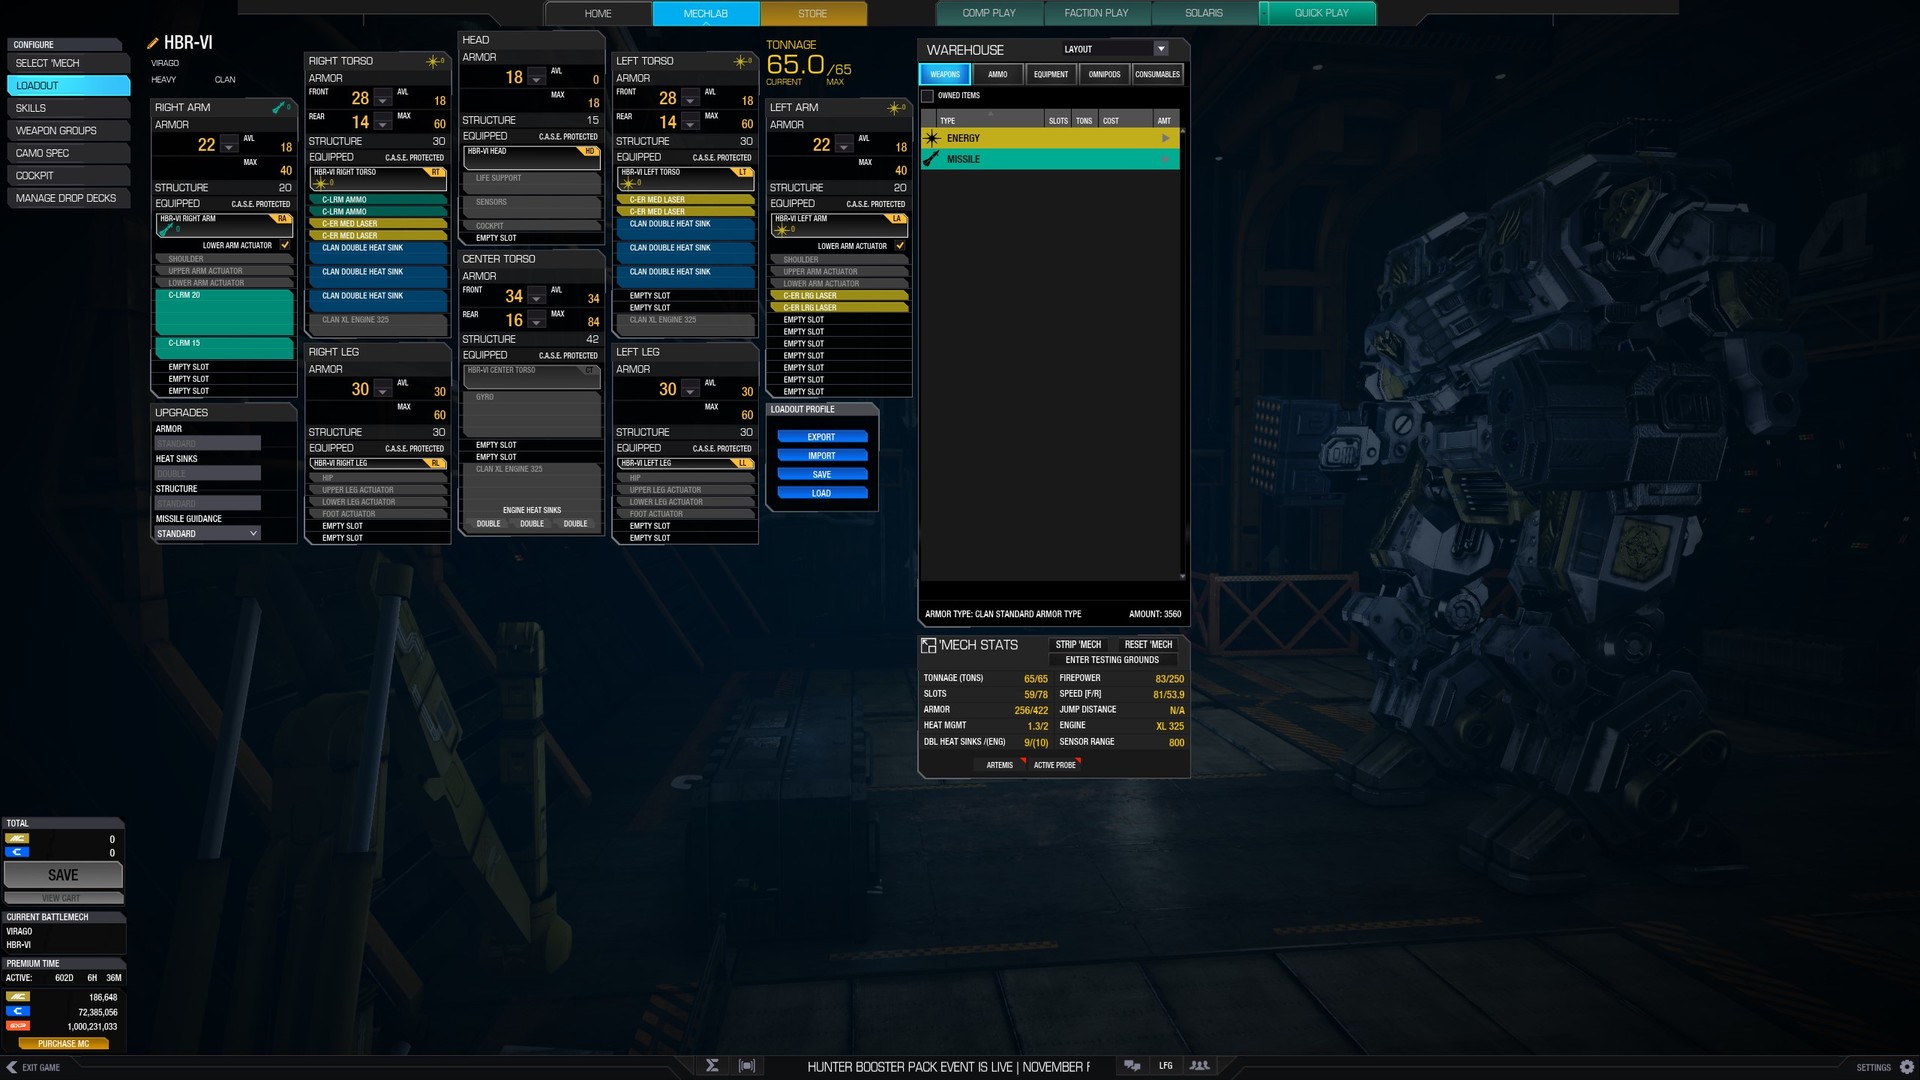Toggle right arm Lower Arm Actuator checkbox

point(285,245)
